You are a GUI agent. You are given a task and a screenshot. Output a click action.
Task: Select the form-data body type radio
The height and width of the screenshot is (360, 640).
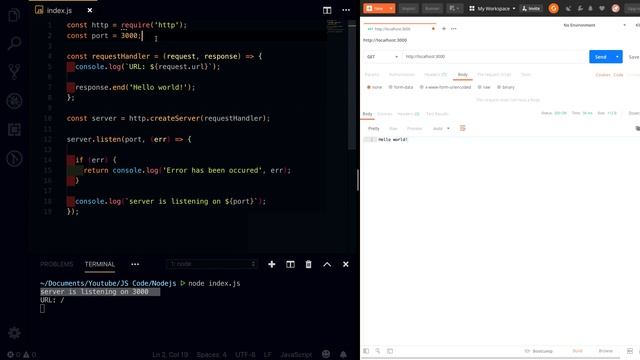[390, 87]
